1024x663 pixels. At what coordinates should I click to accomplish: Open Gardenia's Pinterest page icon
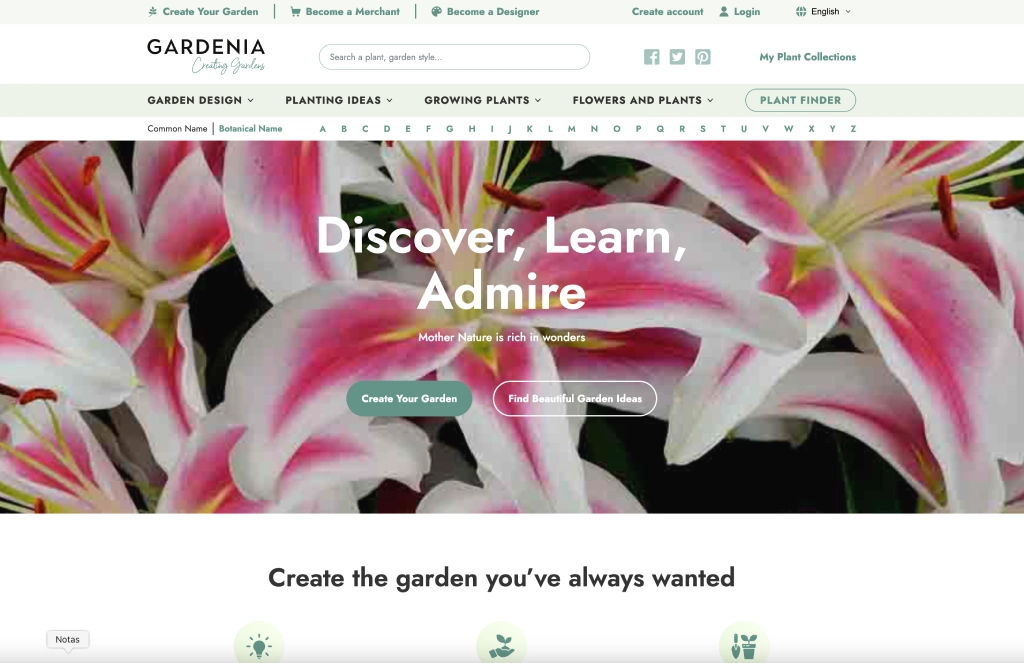pos(703,57)
